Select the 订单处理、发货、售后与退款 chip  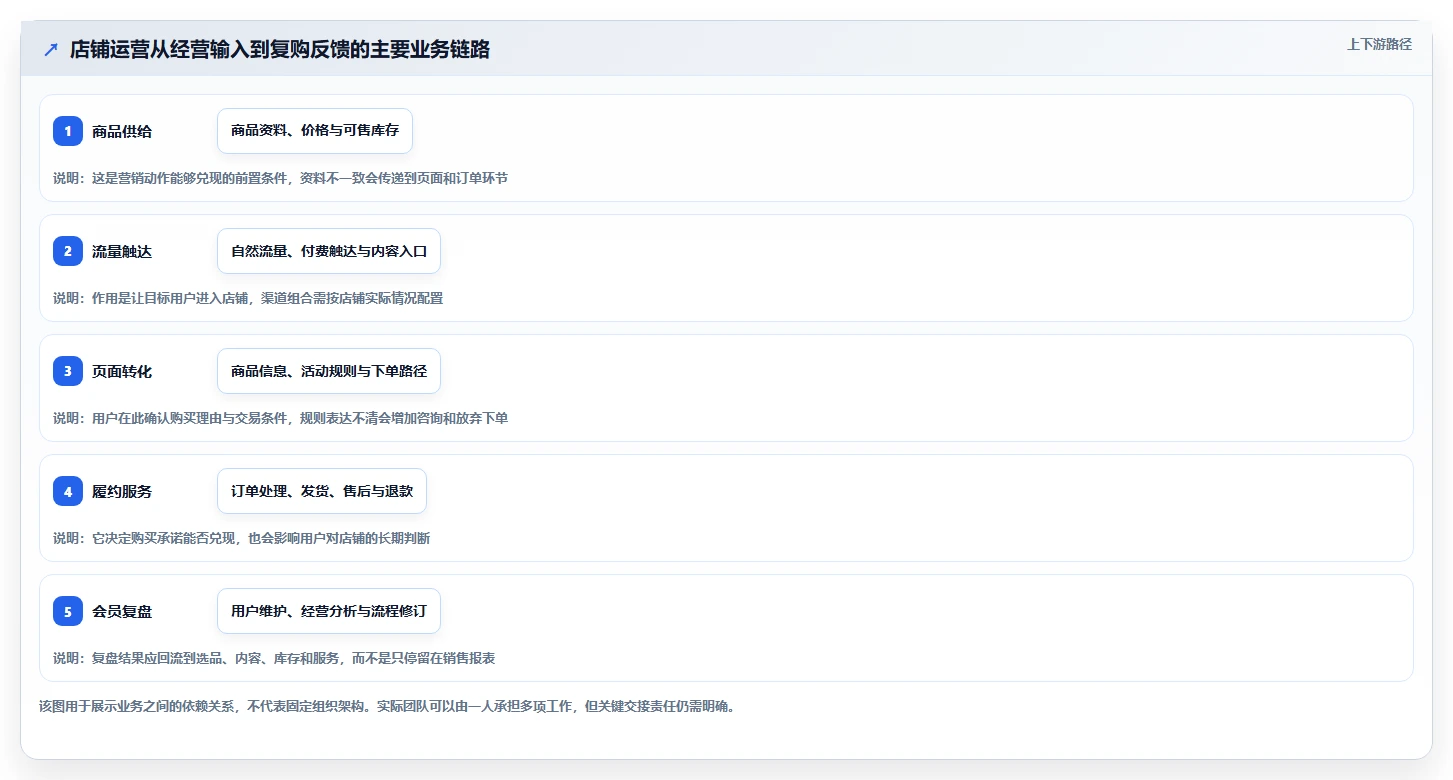322,491
